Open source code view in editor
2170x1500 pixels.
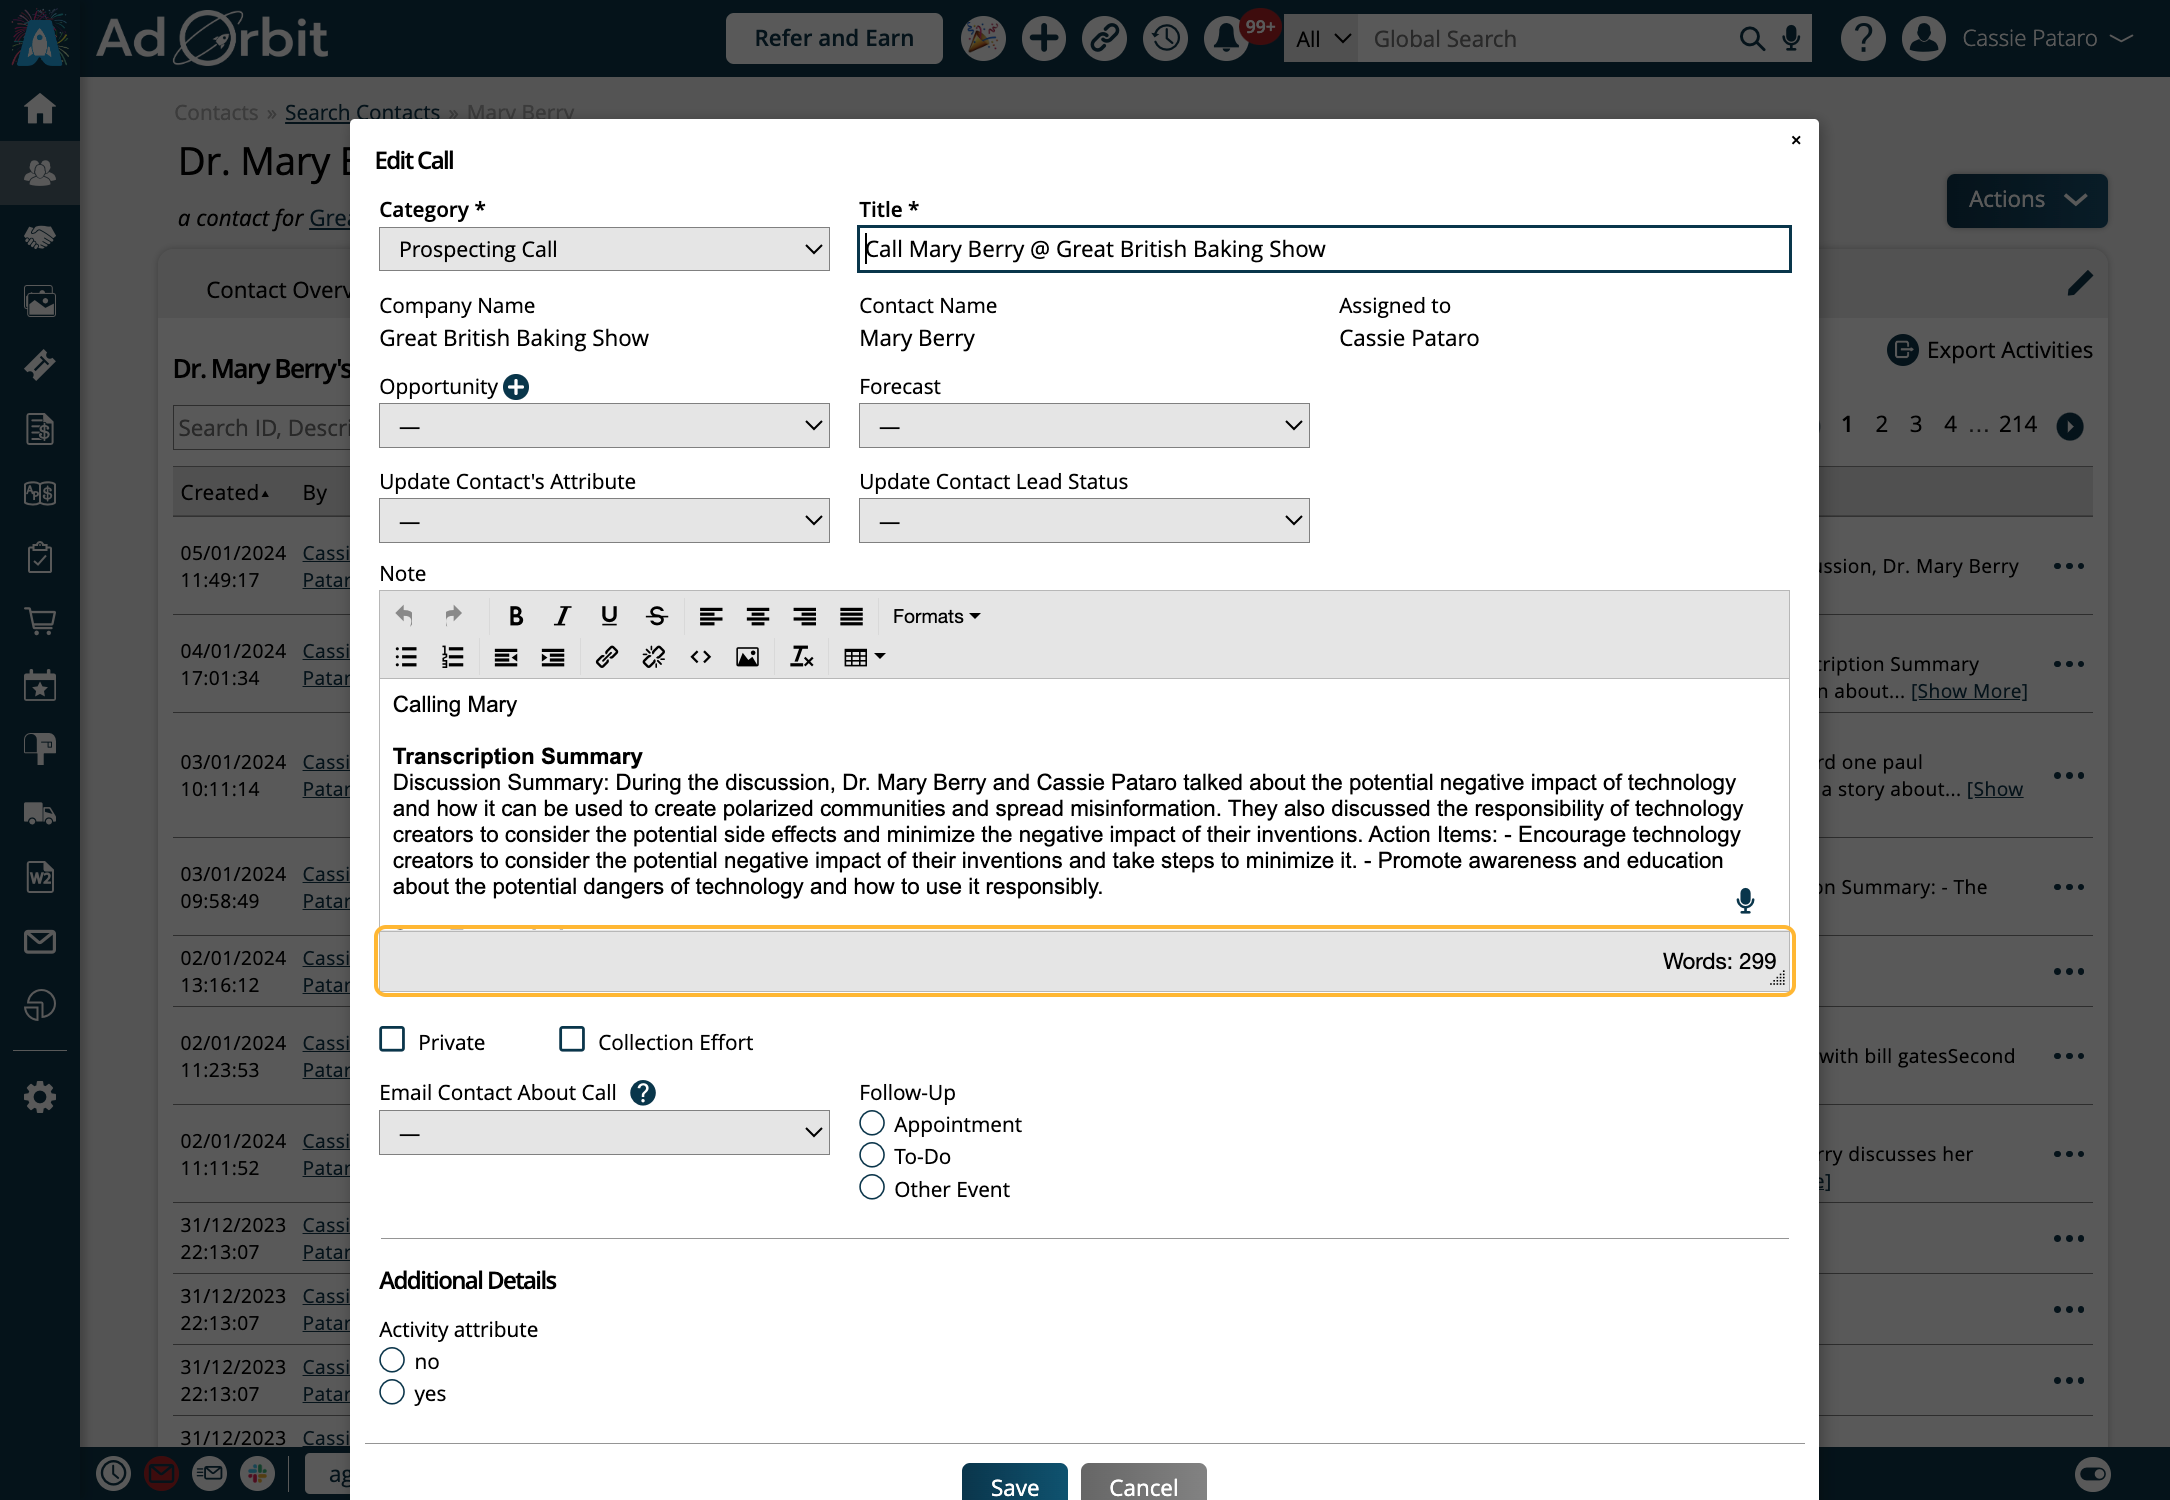(x=701, y=657)
